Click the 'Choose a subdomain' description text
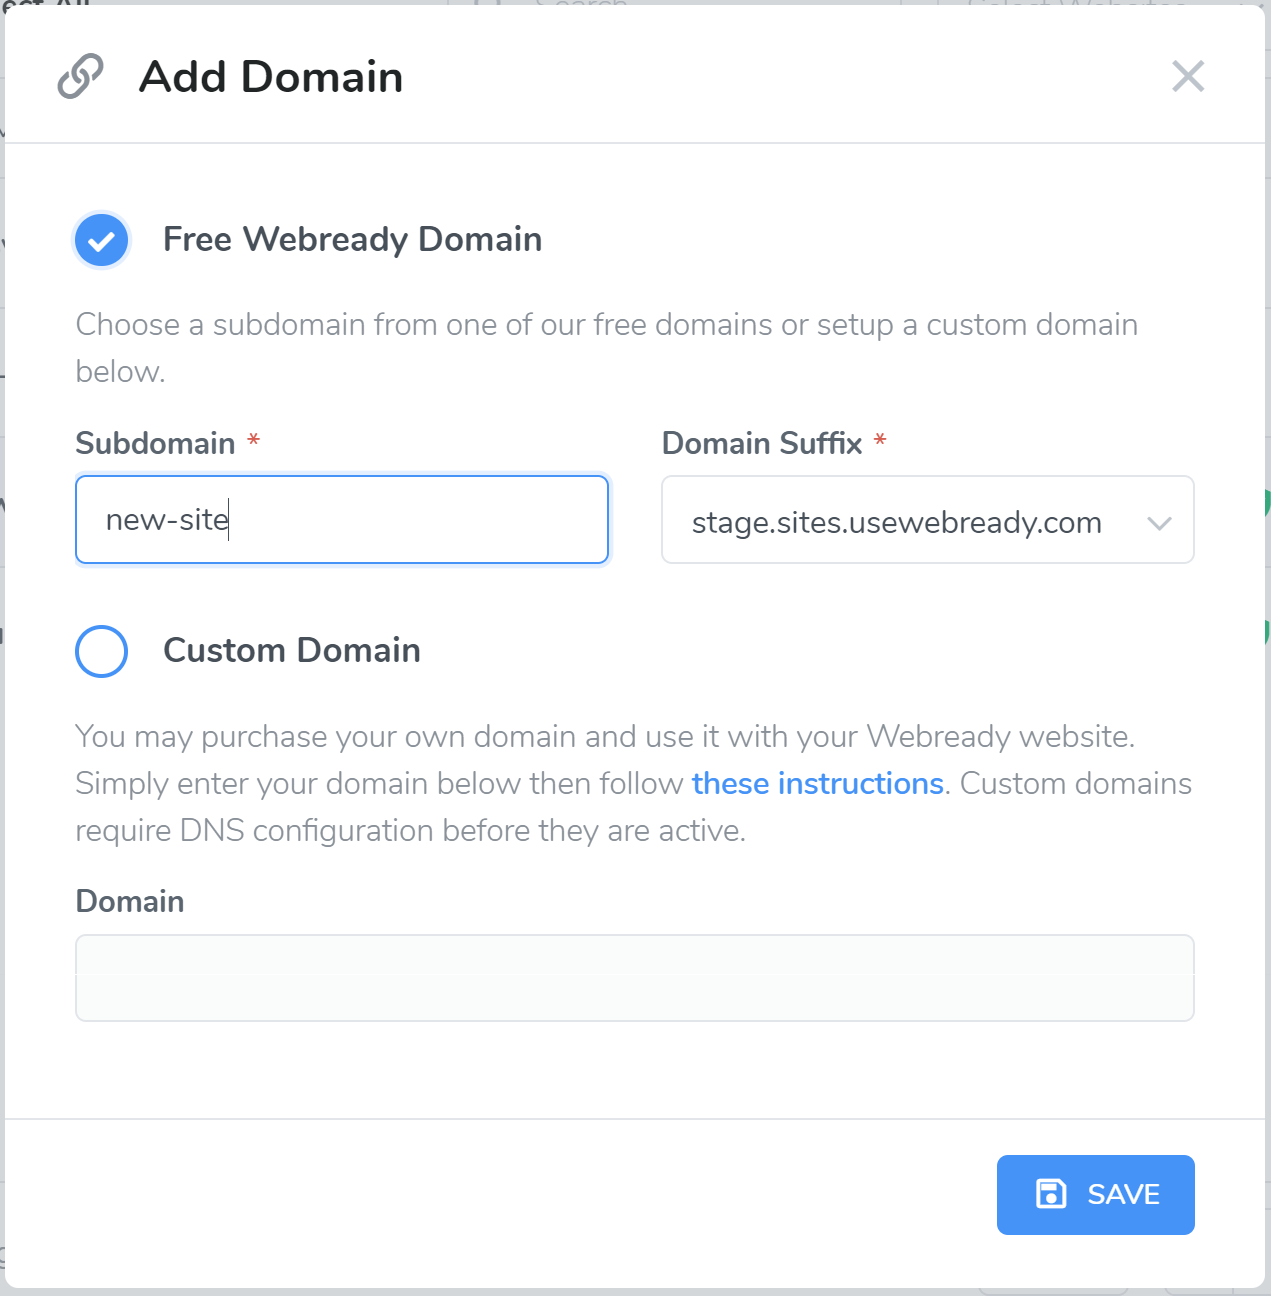Image resolution: width=1271 pixels, height=1296 pixels. pyautogui.click(x=606, y=325)
